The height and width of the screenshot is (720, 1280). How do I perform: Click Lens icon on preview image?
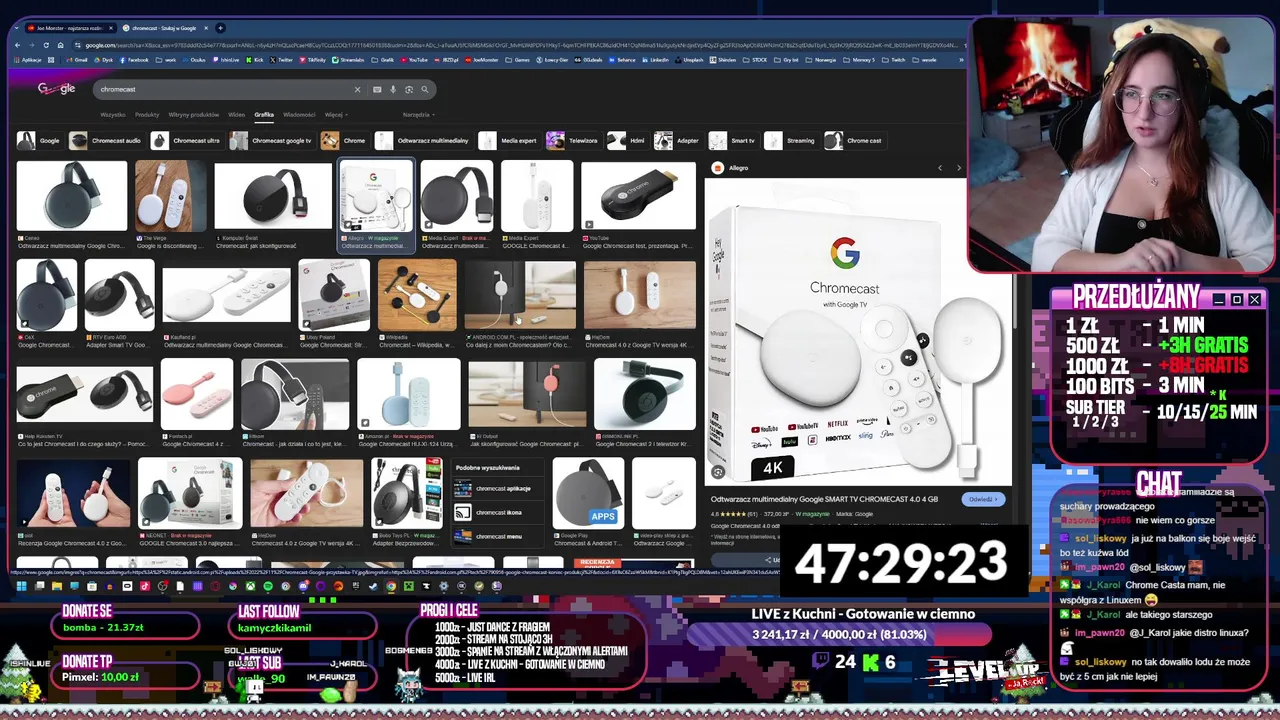[717, 472]
